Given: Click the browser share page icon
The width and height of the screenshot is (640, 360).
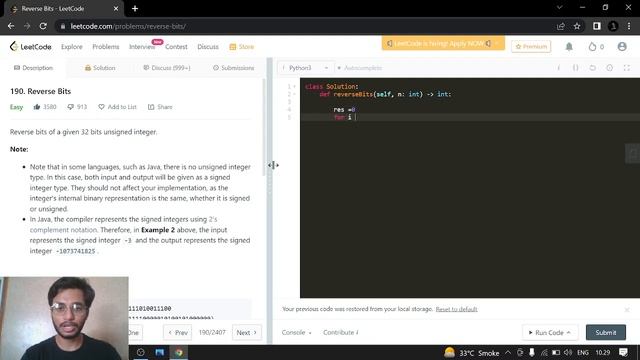Looking at the screenshot, I should [560, 26].
